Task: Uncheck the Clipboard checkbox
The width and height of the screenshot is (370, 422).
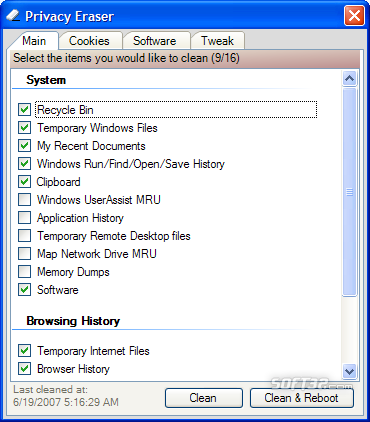Action: (24, 182)
